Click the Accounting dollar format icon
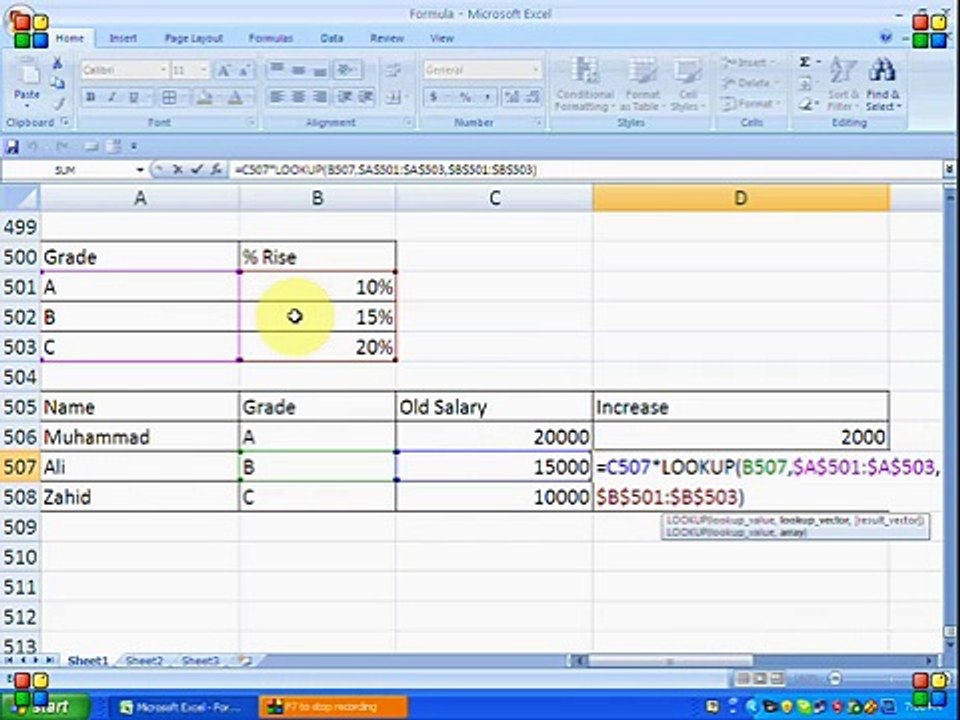This screenshot has width=960, height=720. tap(433, 97)
